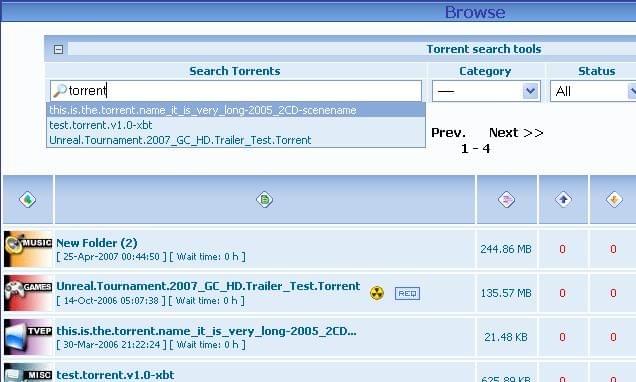Go to Next page of torrents
The height and width of the screenshot is (382, 636).
coord(516,133)
